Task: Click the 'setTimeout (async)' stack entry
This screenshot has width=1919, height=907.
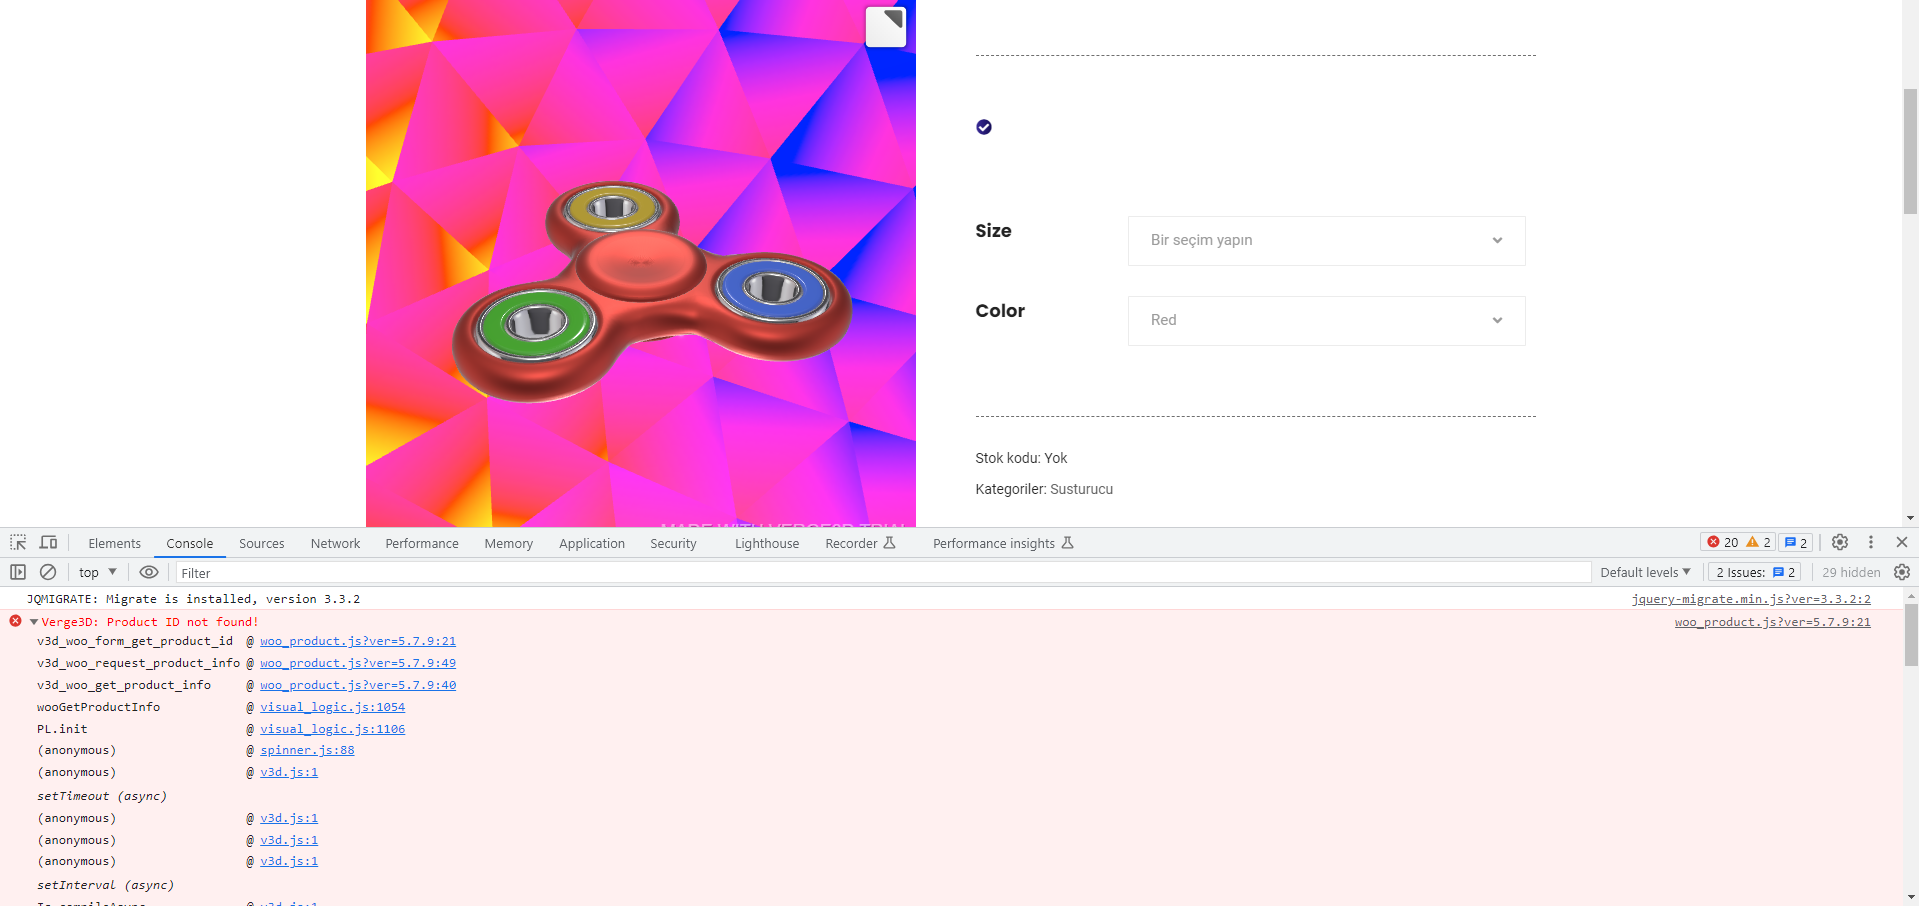Action: point(102,796)
